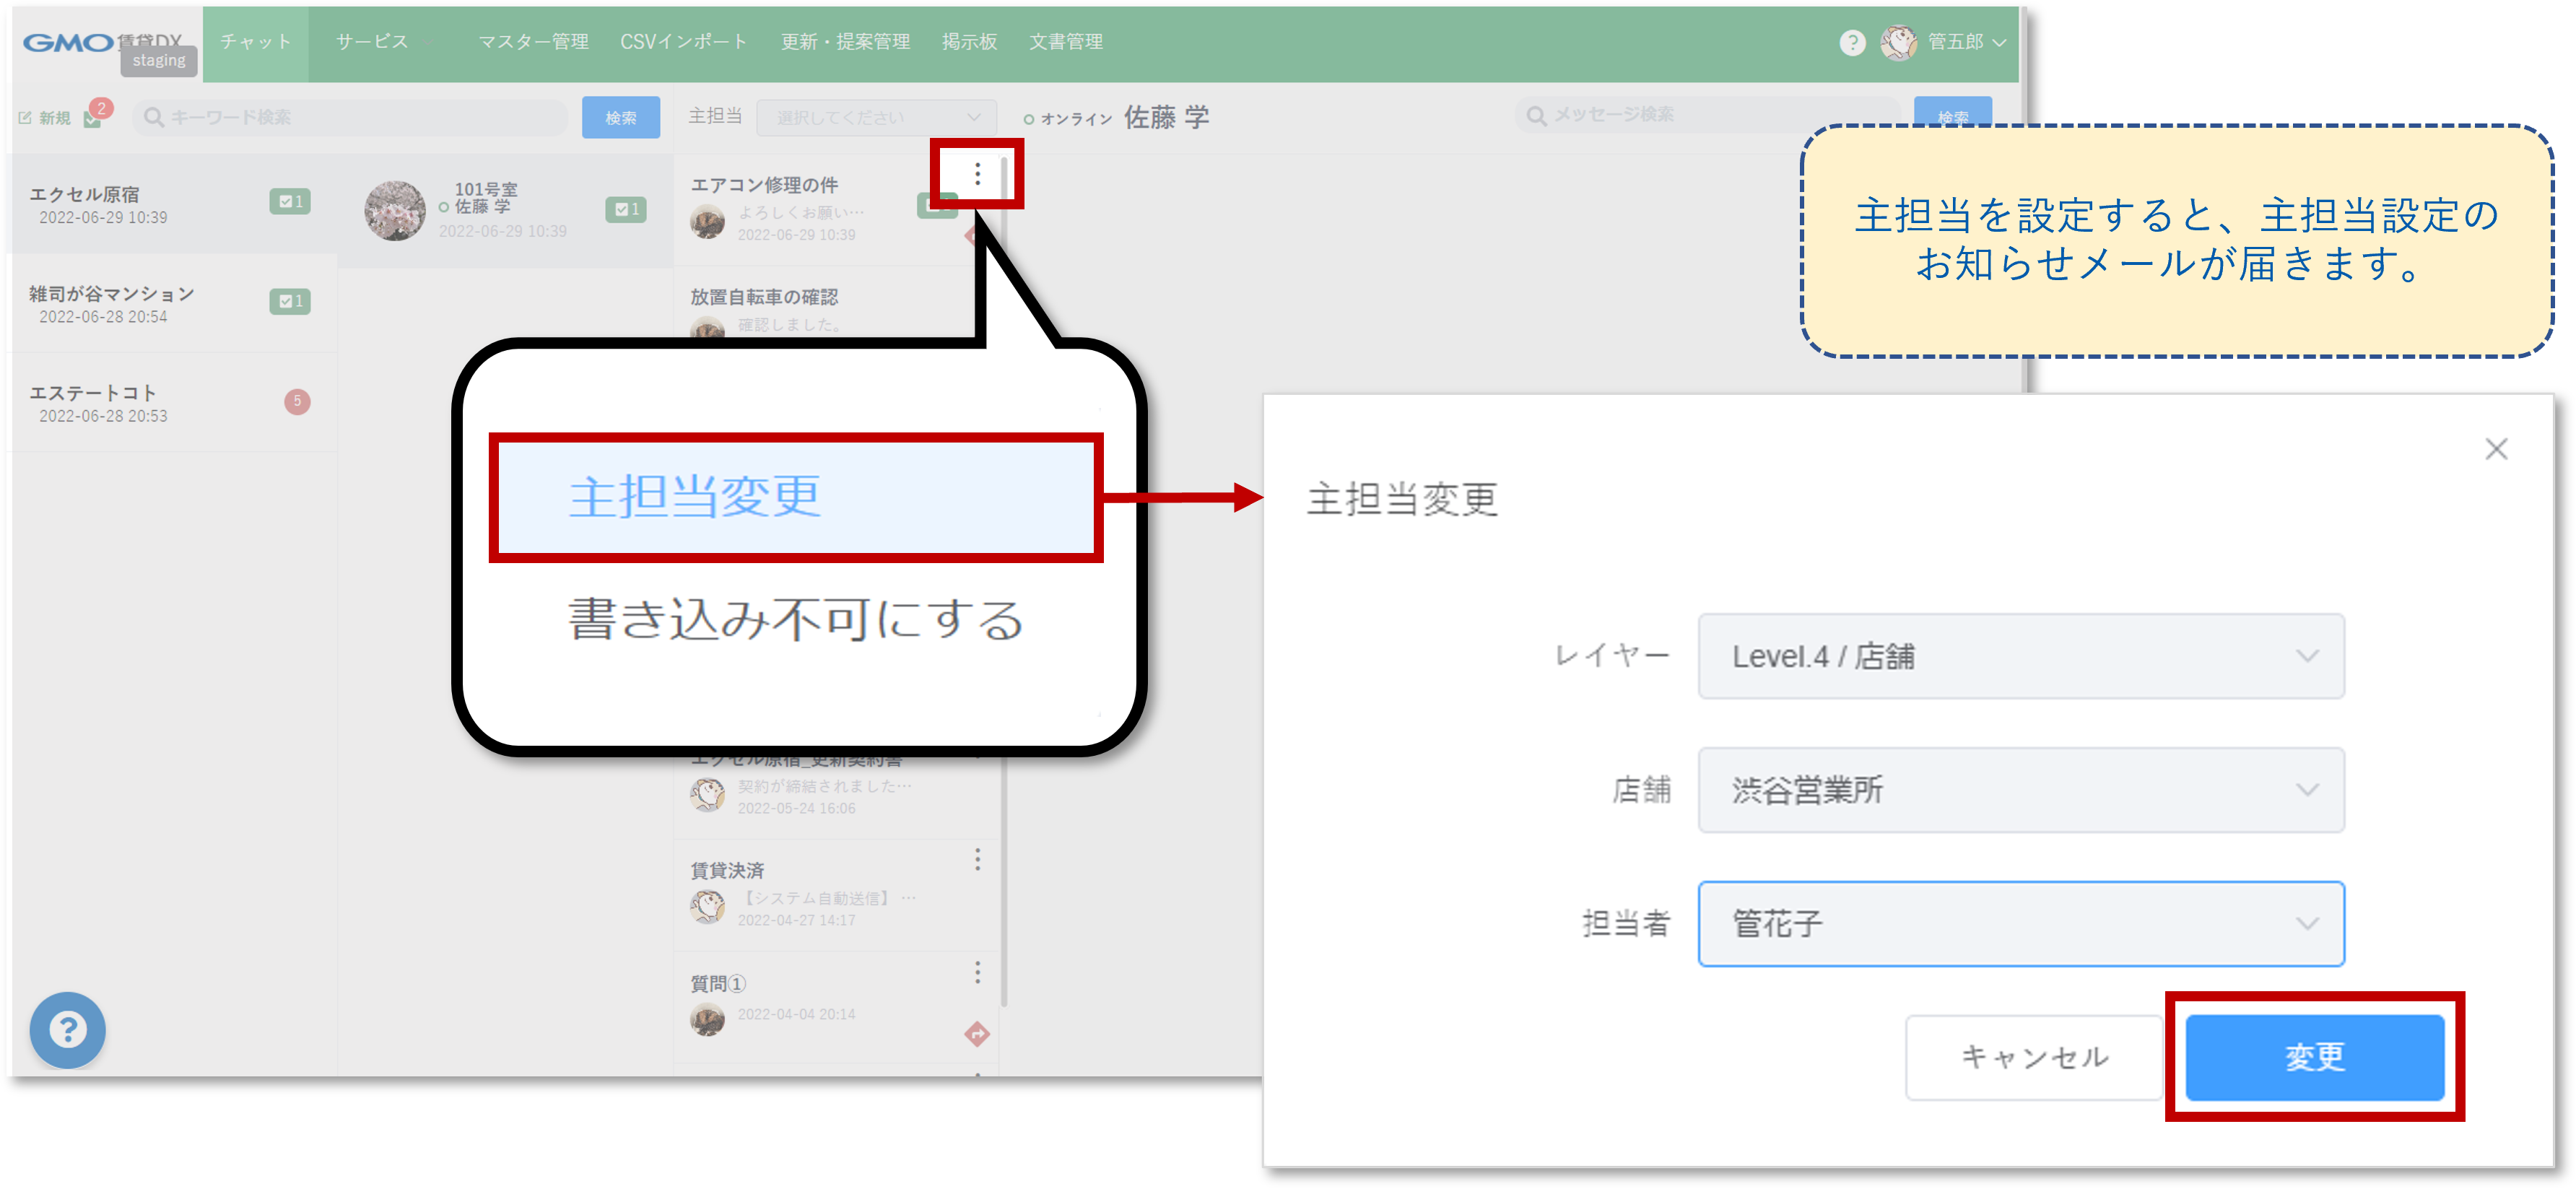2576x1189 pixels.
Task: Open the マスター管理 top menu tab
Action: point(533,42)
